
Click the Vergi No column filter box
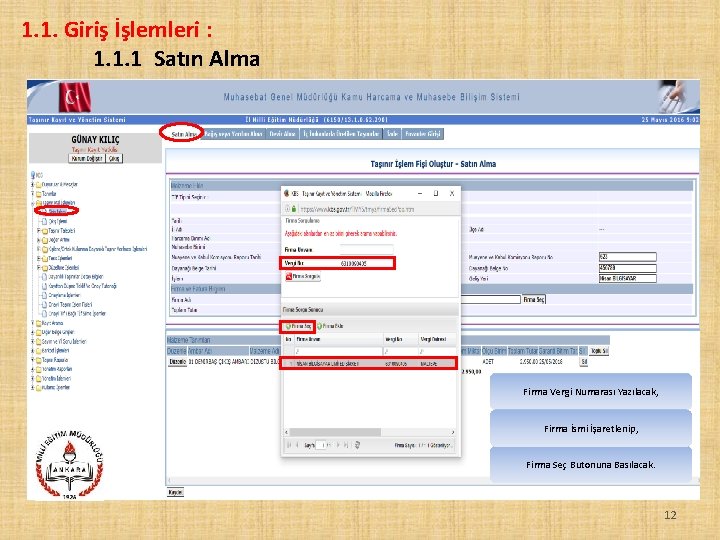pyautogui.click(x=400, y=351)
